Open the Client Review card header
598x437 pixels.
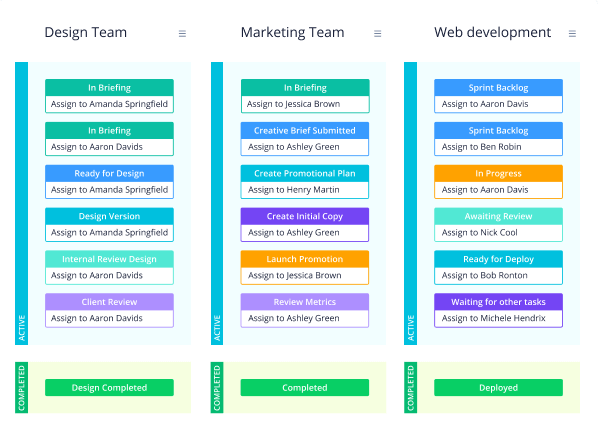[109, 302]
